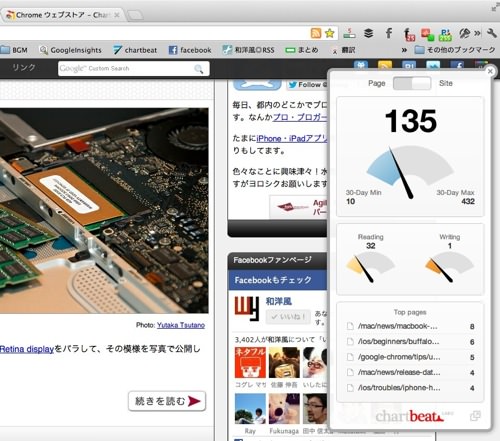Click the pop-out window icon beside the chartbeat logo
500x441 pixels.
(x=475, y=416)
